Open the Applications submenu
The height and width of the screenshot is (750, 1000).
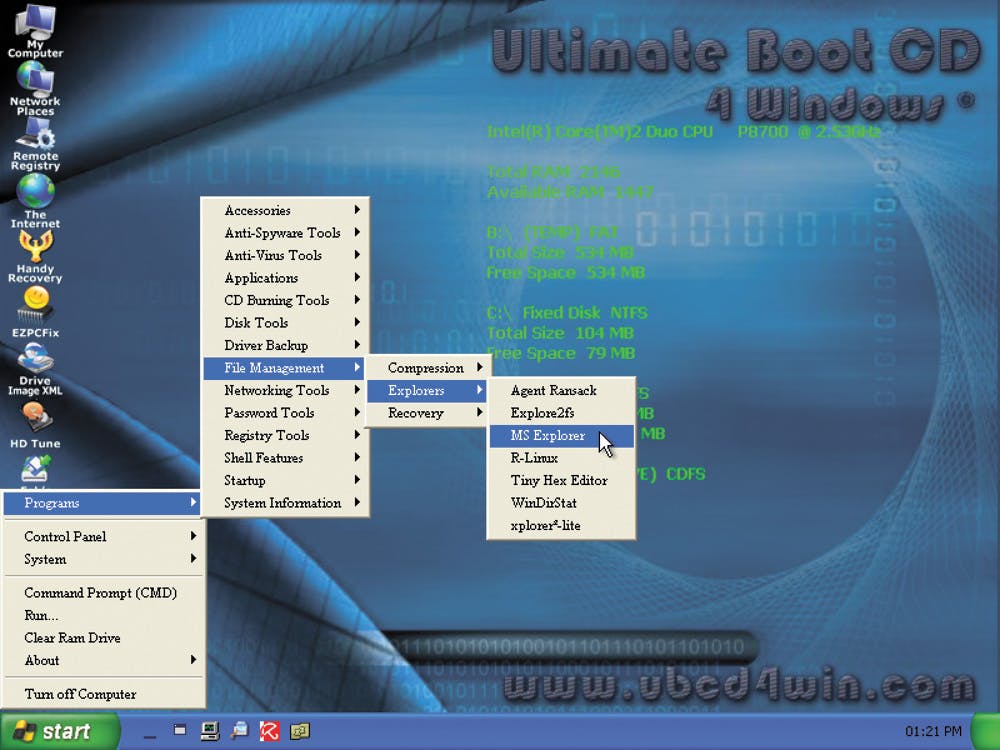[284, 278]
